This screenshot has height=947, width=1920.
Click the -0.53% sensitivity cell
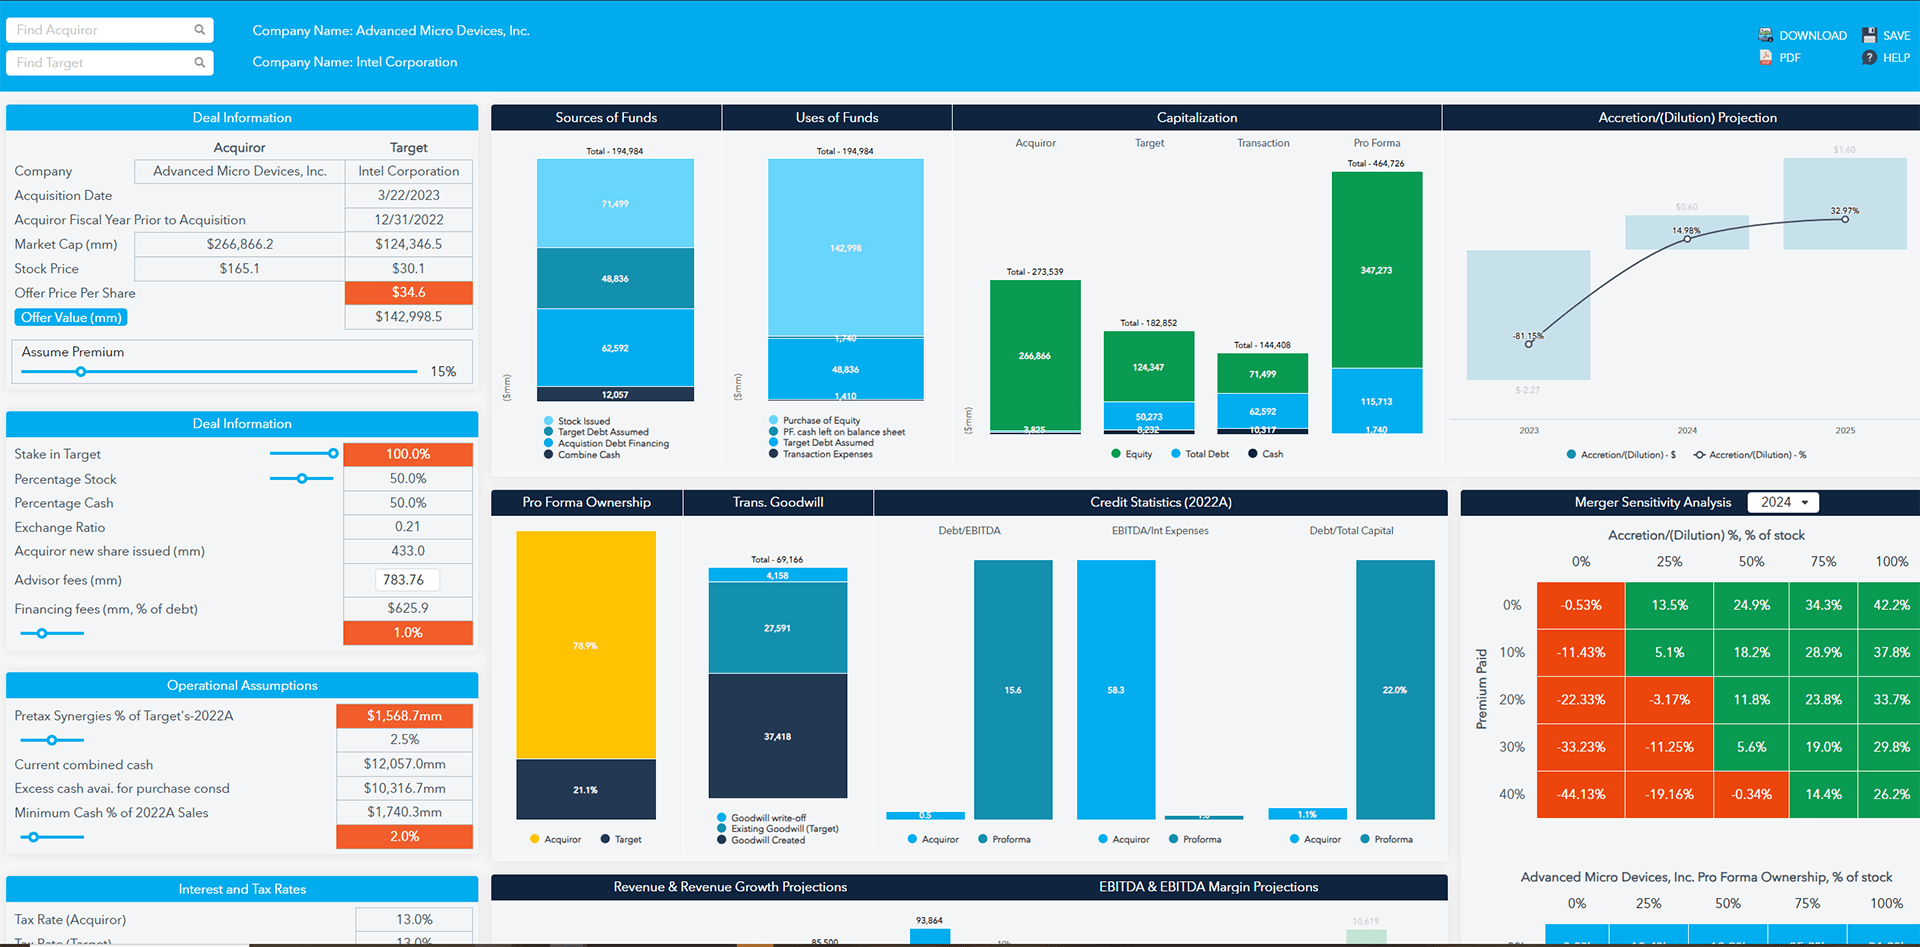(1581, 605)
